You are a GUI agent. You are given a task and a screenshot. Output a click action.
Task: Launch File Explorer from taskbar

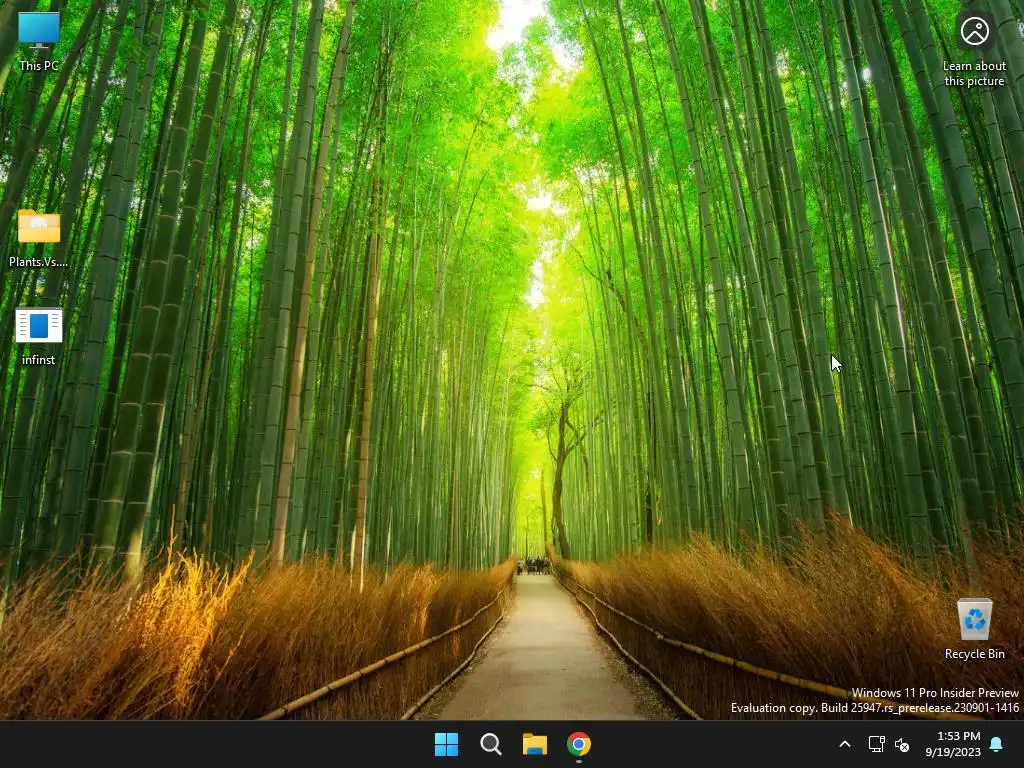(x=535, y=744)
